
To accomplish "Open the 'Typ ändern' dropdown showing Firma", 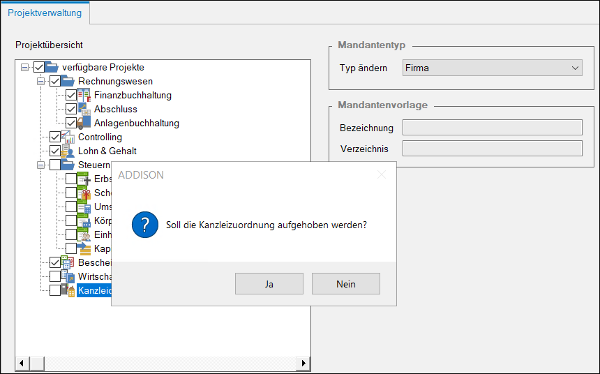I will pyautogui.click(x=492, y=68).
